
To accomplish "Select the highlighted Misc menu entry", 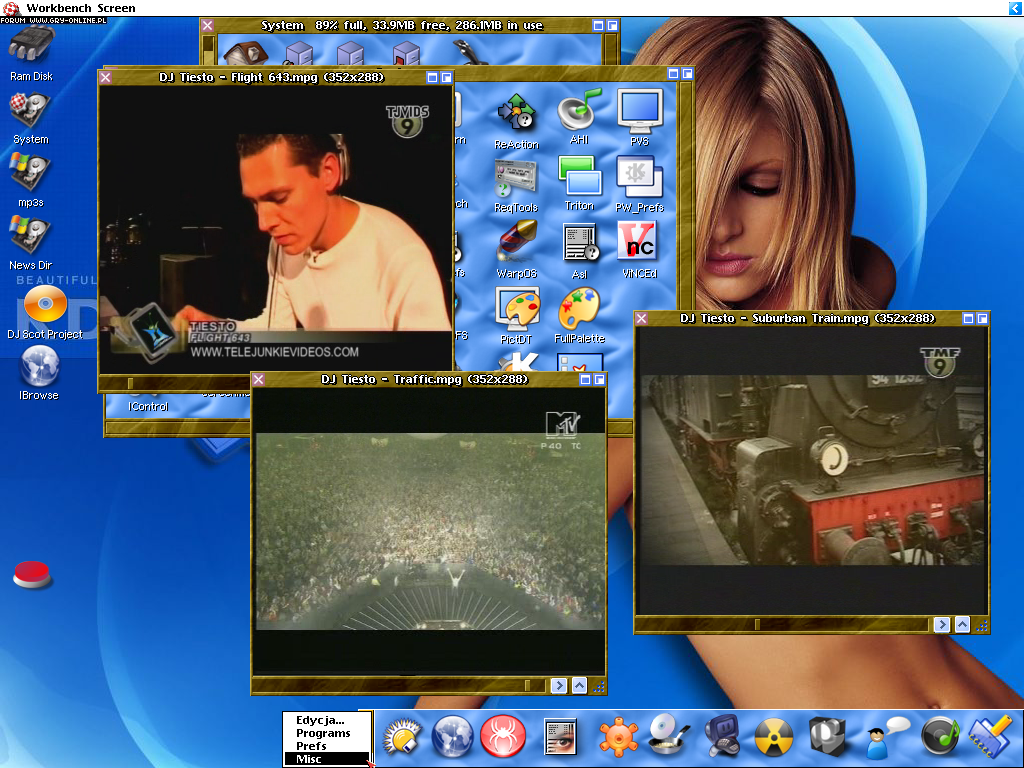I will 327,759.
